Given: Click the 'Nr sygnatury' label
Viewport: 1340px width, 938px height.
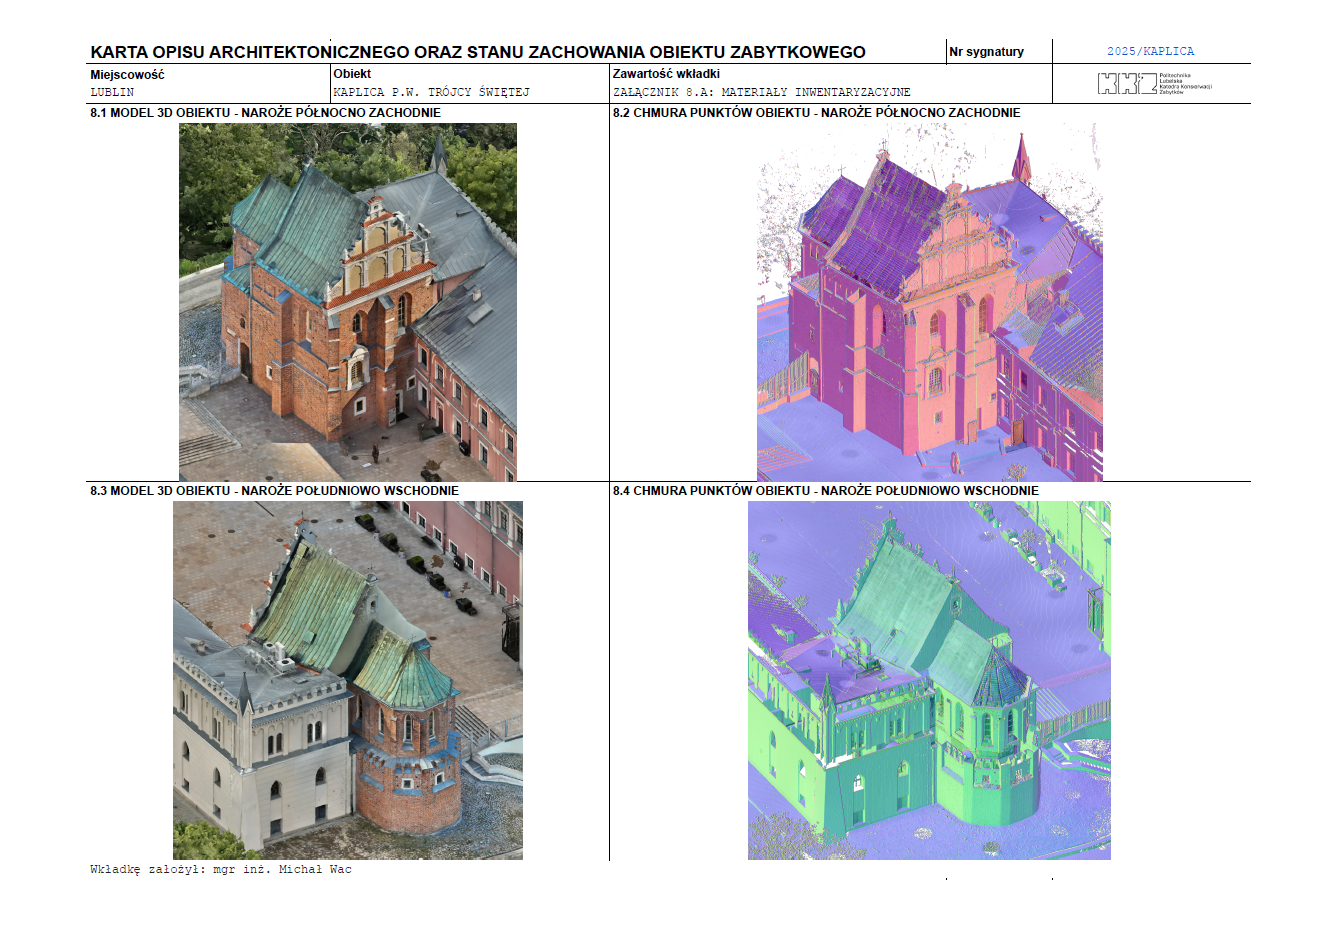Looking at the screenshot, I should point(986,52).
